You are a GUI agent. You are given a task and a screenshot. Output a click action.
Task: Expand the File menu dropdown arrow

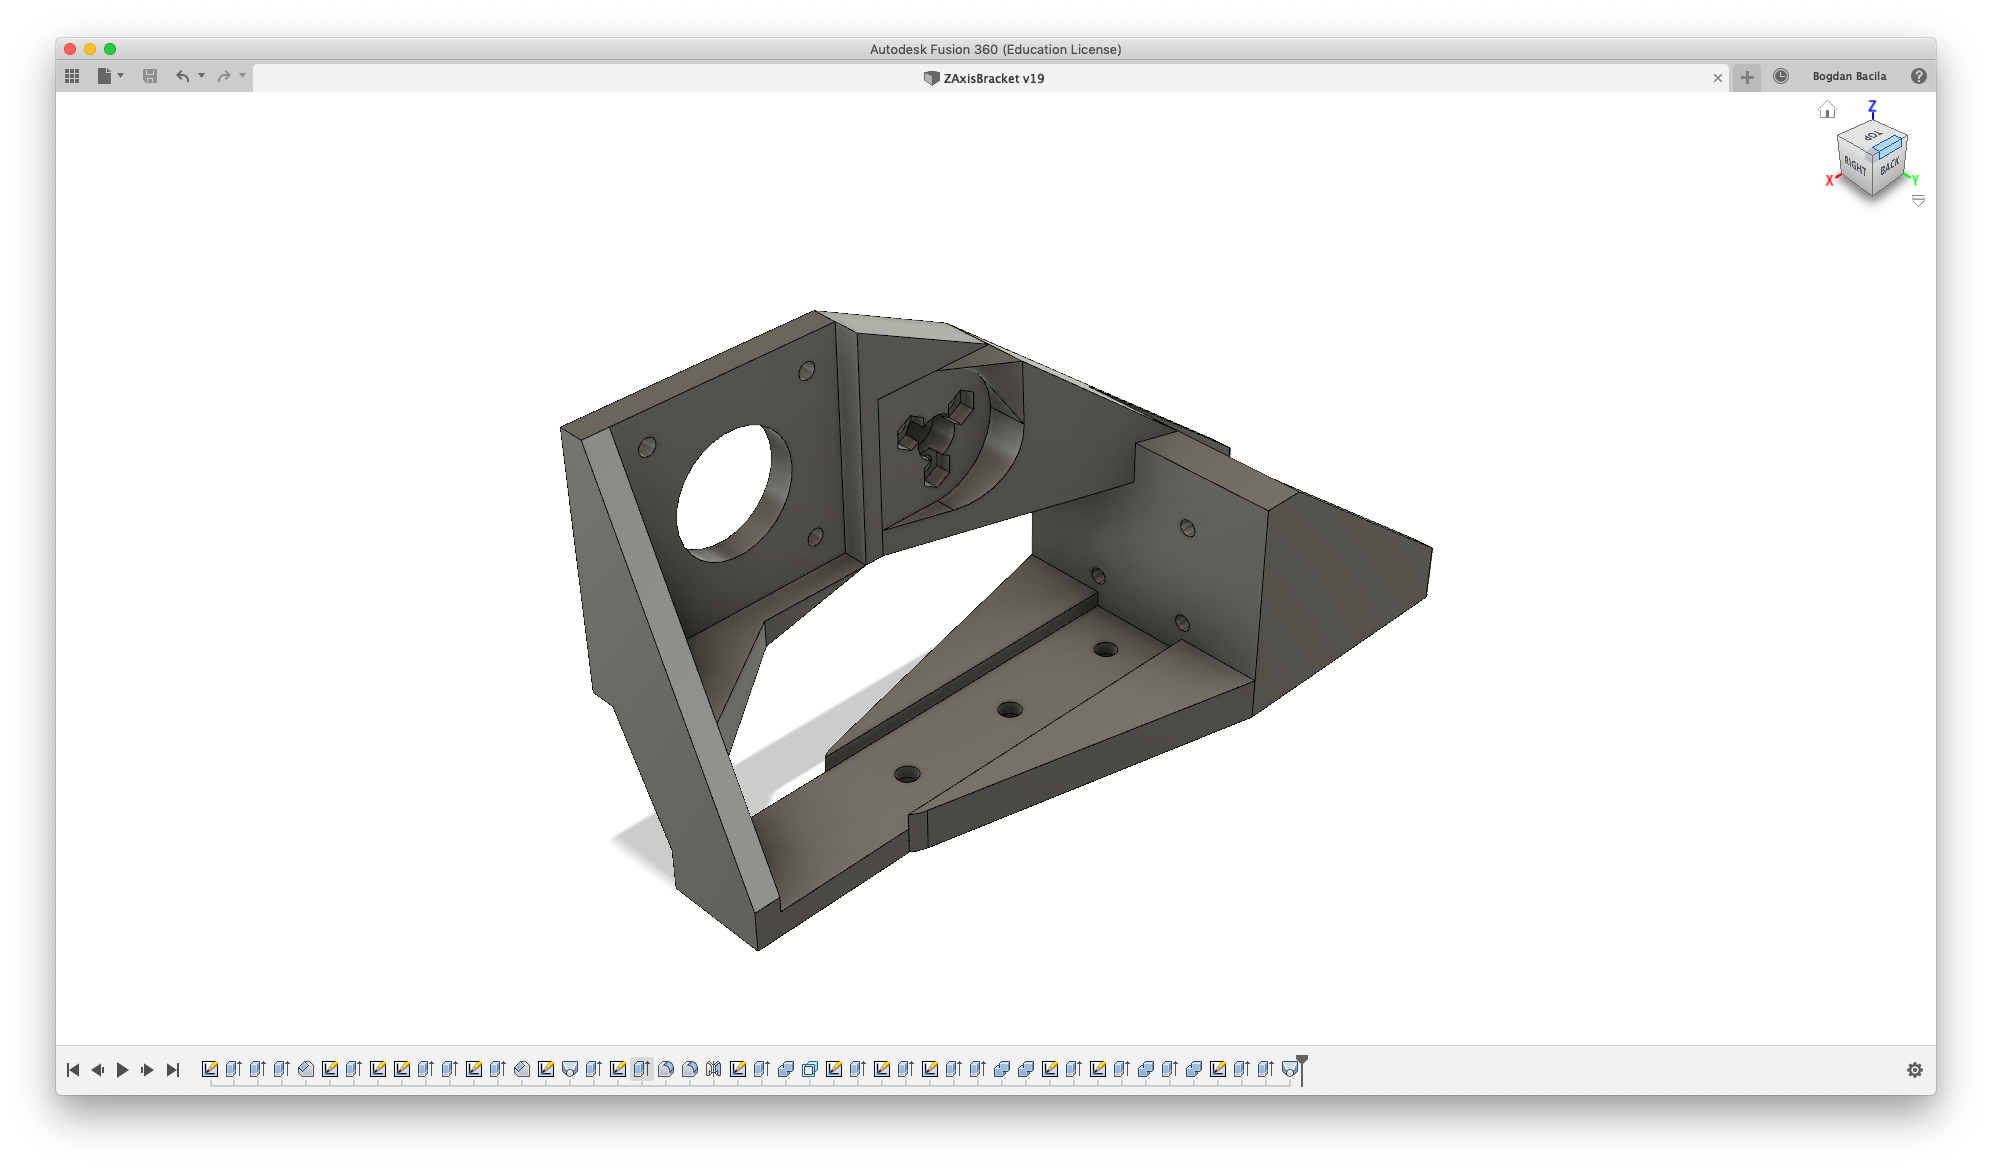point(121,76)
